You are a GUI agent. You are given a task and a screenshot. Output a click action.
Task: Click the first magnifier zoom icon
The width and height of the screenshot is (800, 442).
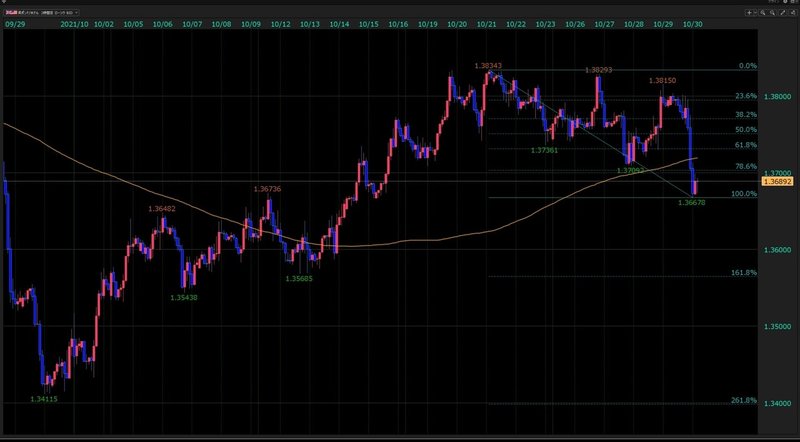point(763,13)
